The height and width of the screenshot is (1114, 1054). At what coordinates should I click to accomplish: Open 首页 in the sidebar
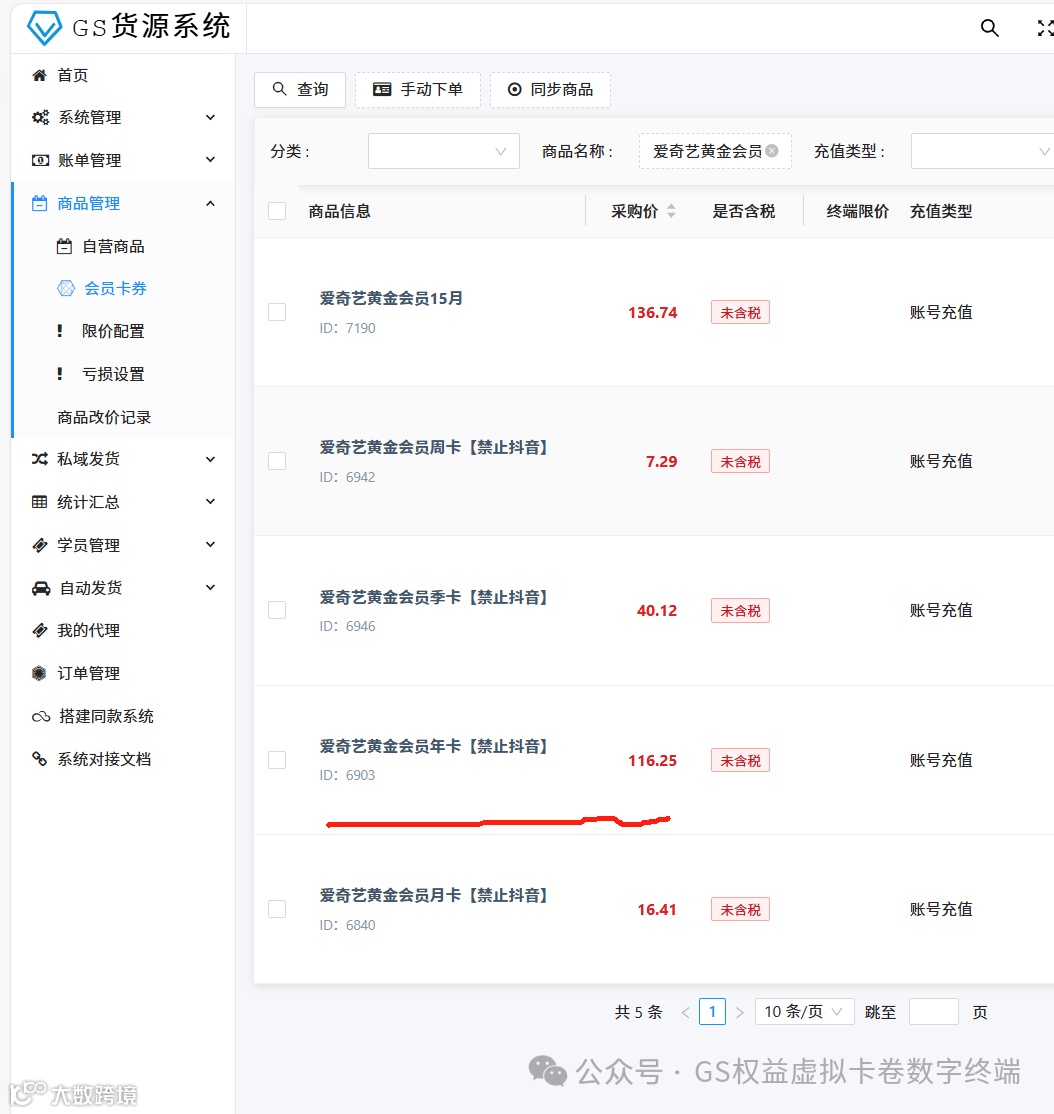pos(72,75)
